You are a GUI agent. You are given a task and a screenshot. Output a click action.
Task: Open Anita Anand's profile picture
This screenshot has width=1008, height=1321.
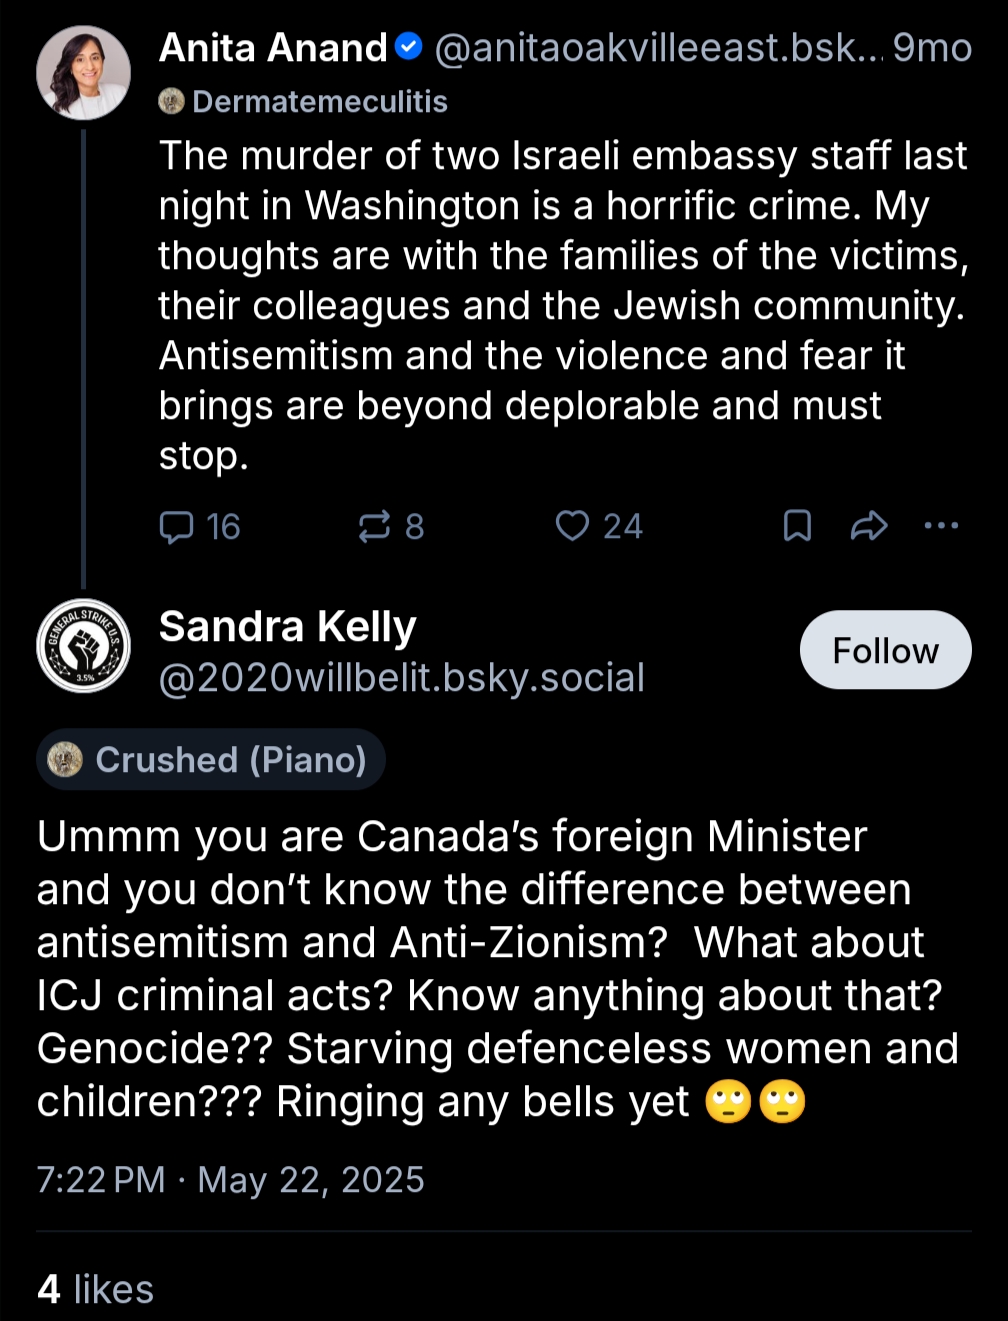(x=84, y=73)
